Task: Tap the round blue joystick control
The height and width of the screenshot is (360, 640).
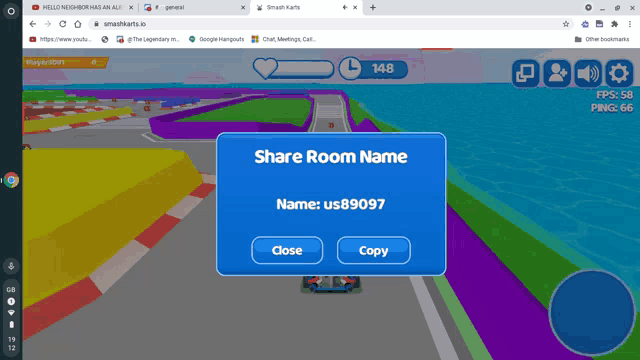Action: (592, 313)
